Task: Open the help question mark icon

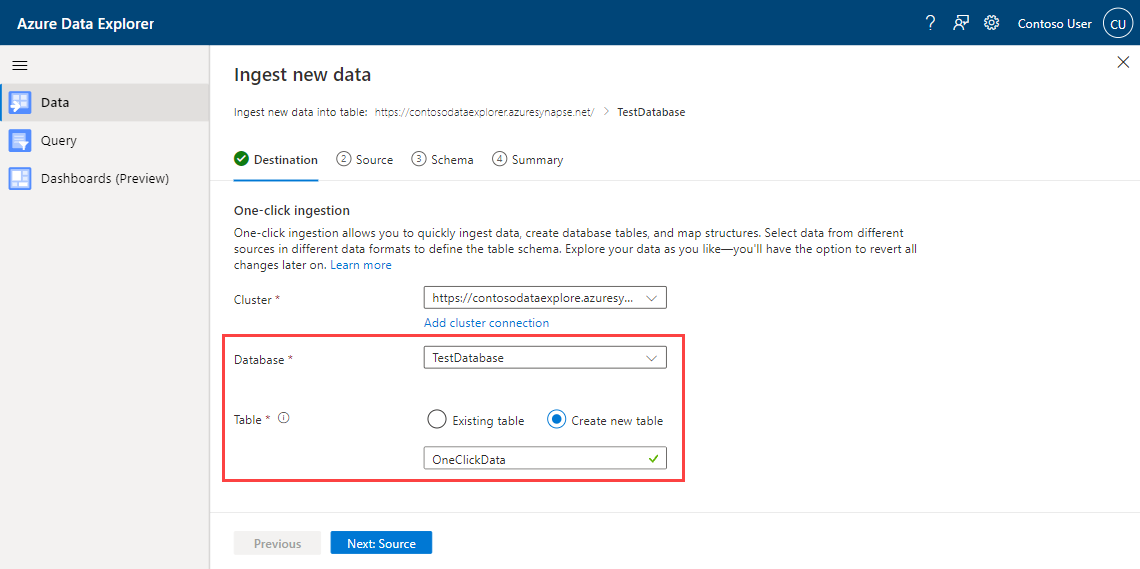Action: click(930, 23)
